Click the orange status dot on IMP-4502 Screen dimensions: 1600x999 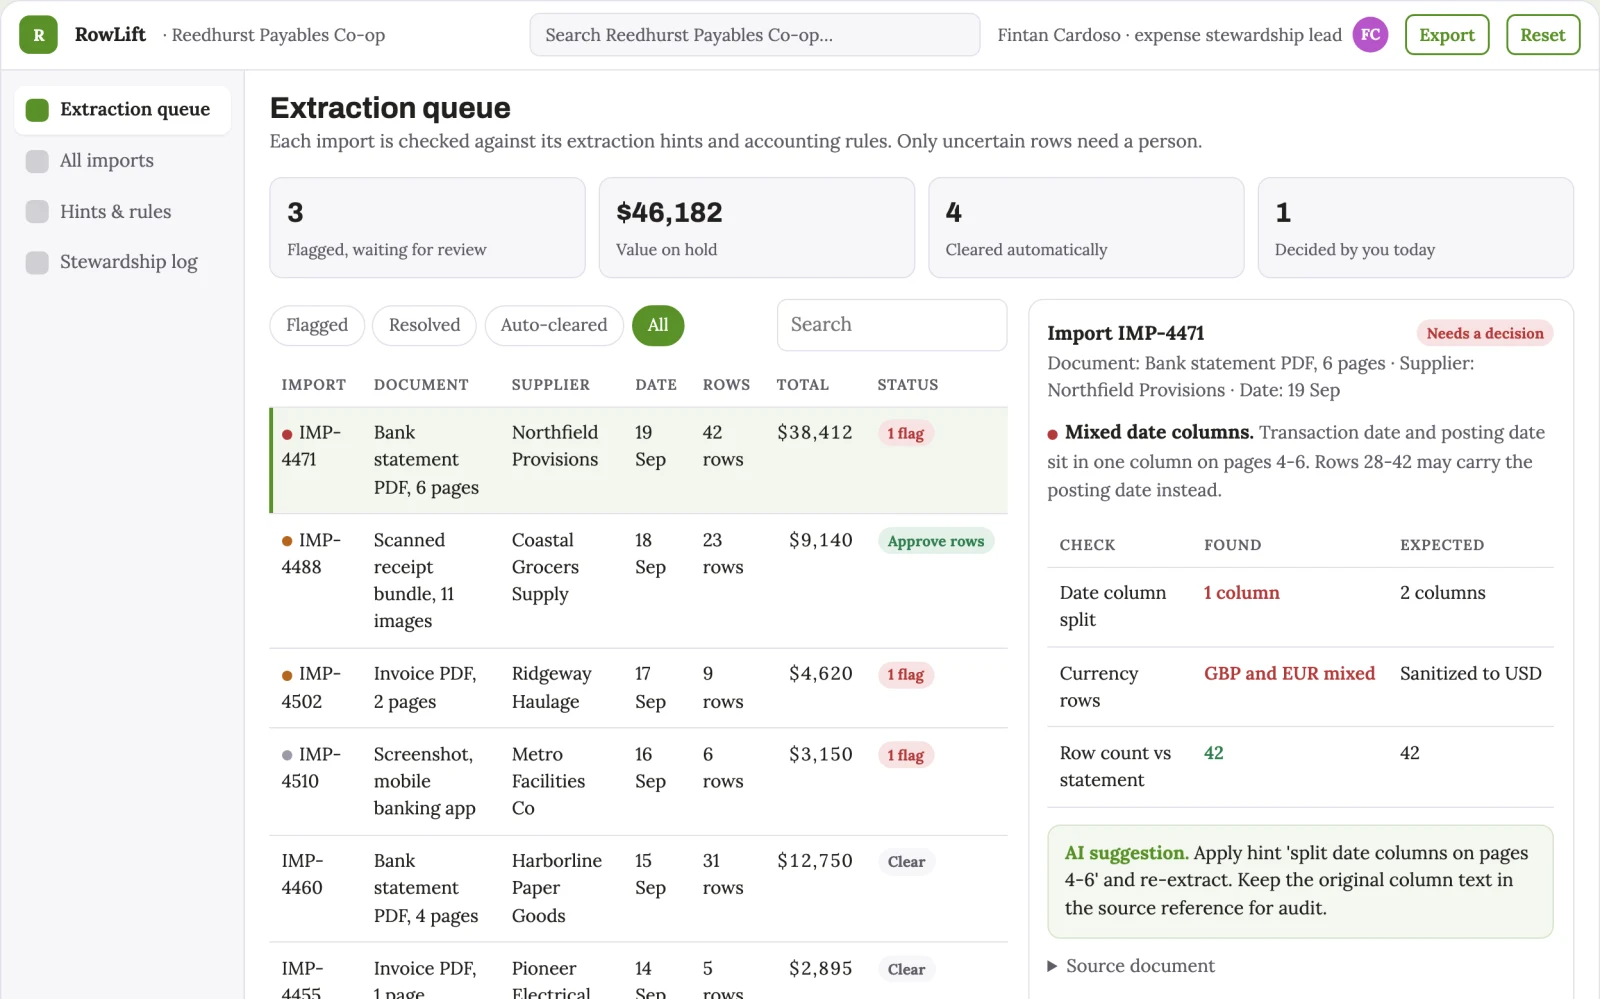coord(287,675)
